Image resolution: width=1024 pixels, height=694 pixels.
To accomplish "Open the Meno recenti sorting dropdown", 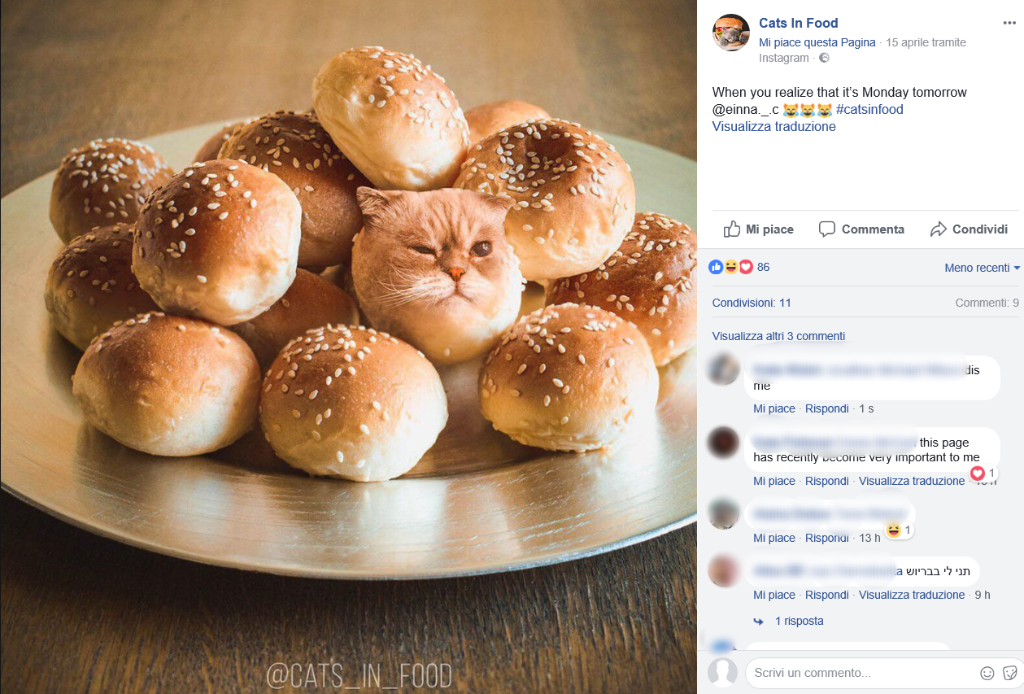I will (982, 268).
